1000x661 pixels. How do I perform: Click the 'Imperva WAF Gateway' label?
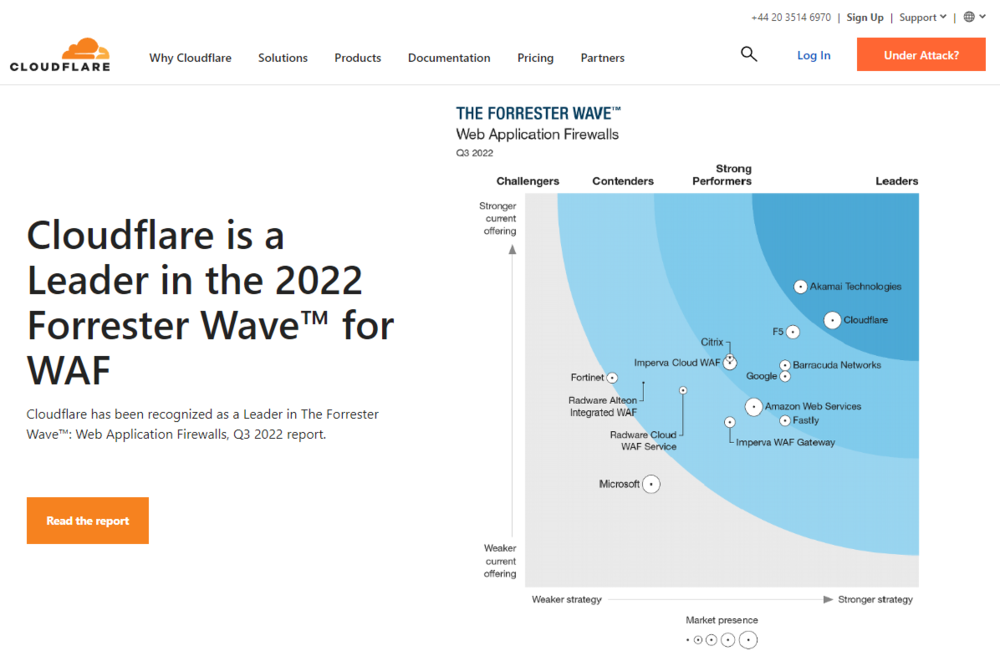coord(785,442)
